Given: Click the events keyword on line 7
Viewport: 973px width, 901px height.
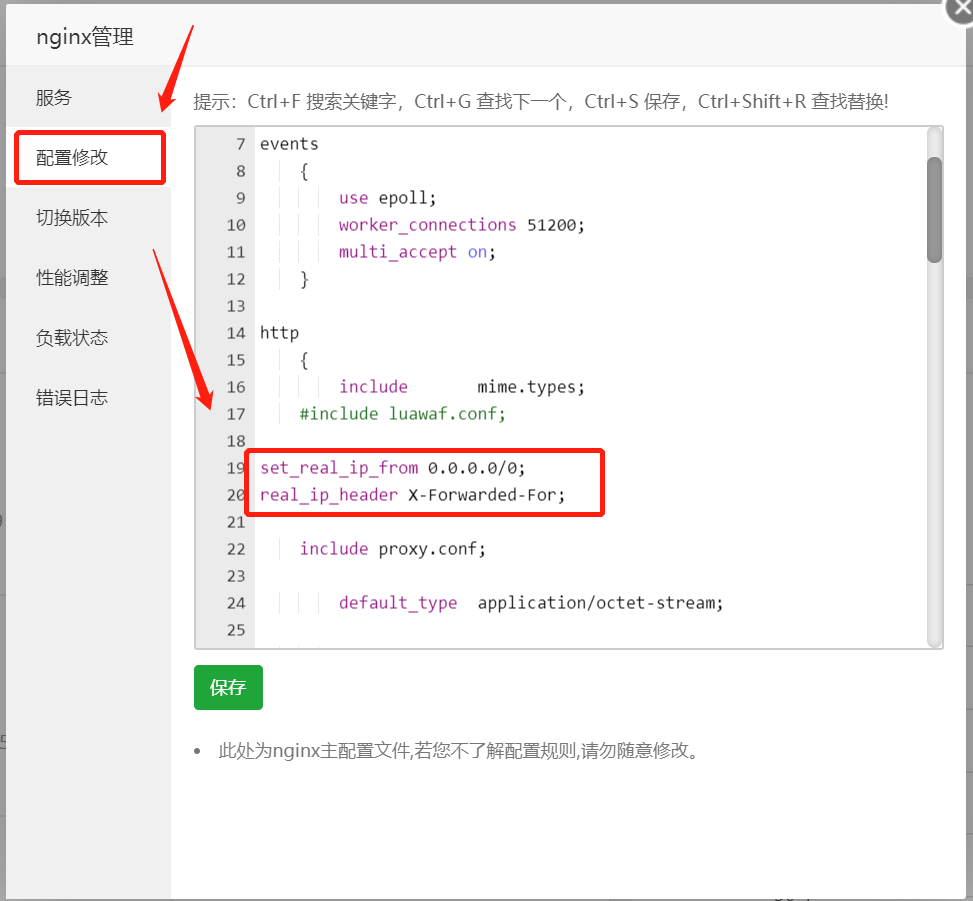Looking at the screenshot, I should pyautogui.click(x=289, y=144).
